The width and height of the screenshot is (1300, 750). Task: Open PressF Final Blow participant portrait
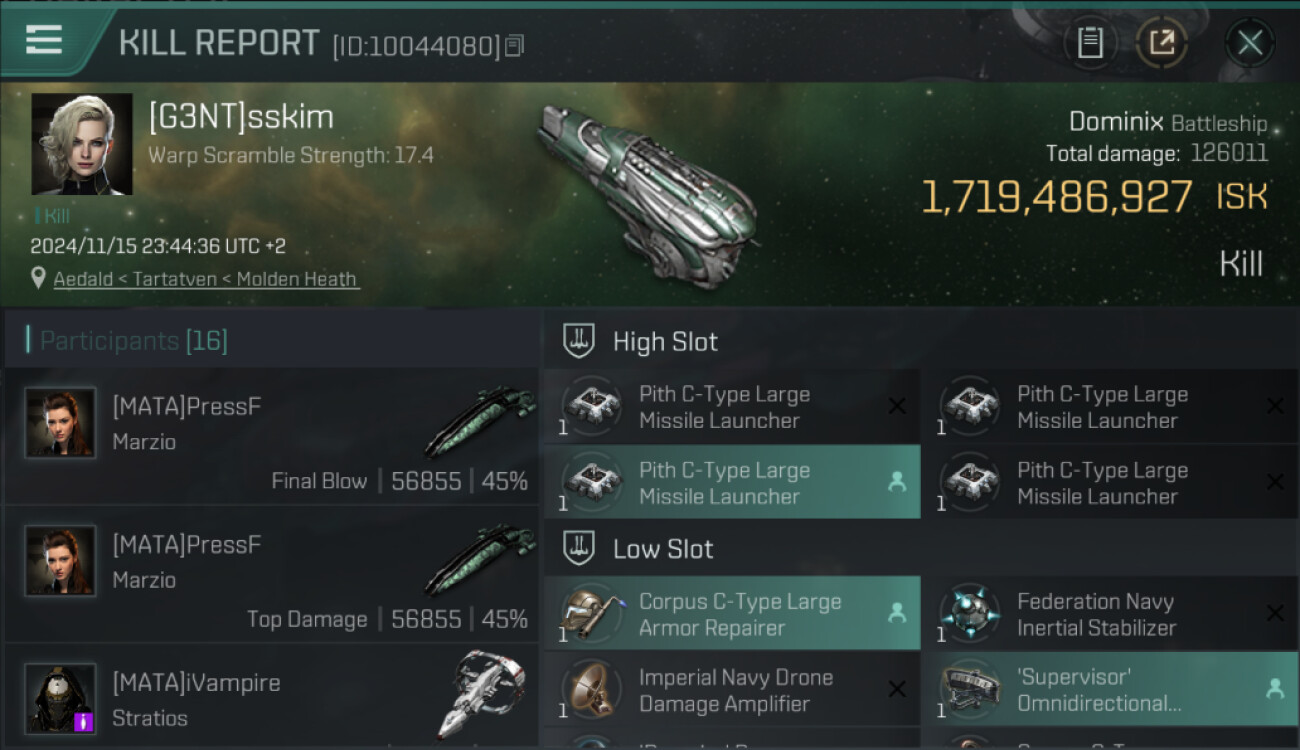(61, 422)
